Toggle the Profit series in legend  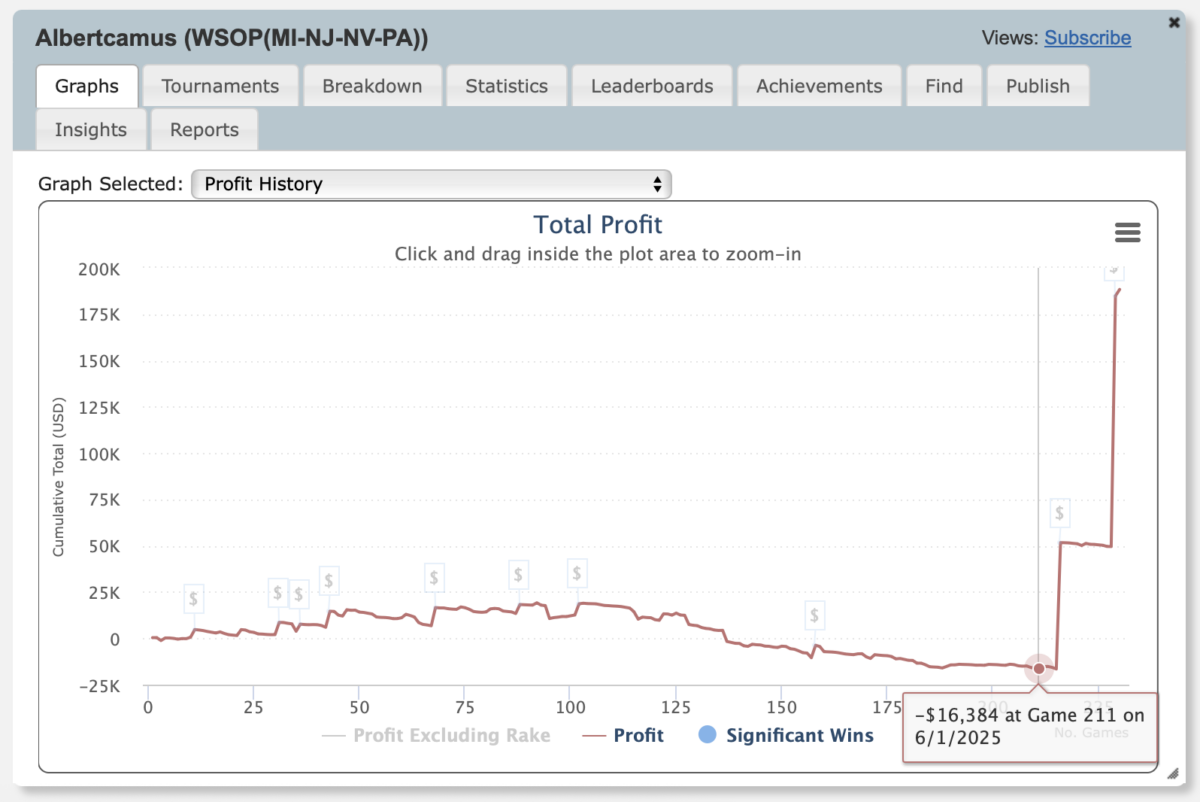point(625,736)
